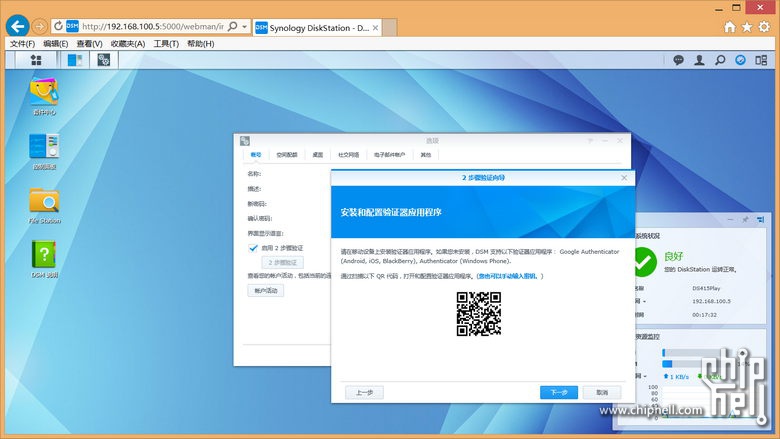Select the gear settings window icon in DSM taskbar
The height and width of the screenshot is (439, 780).
tap(103, 60)
